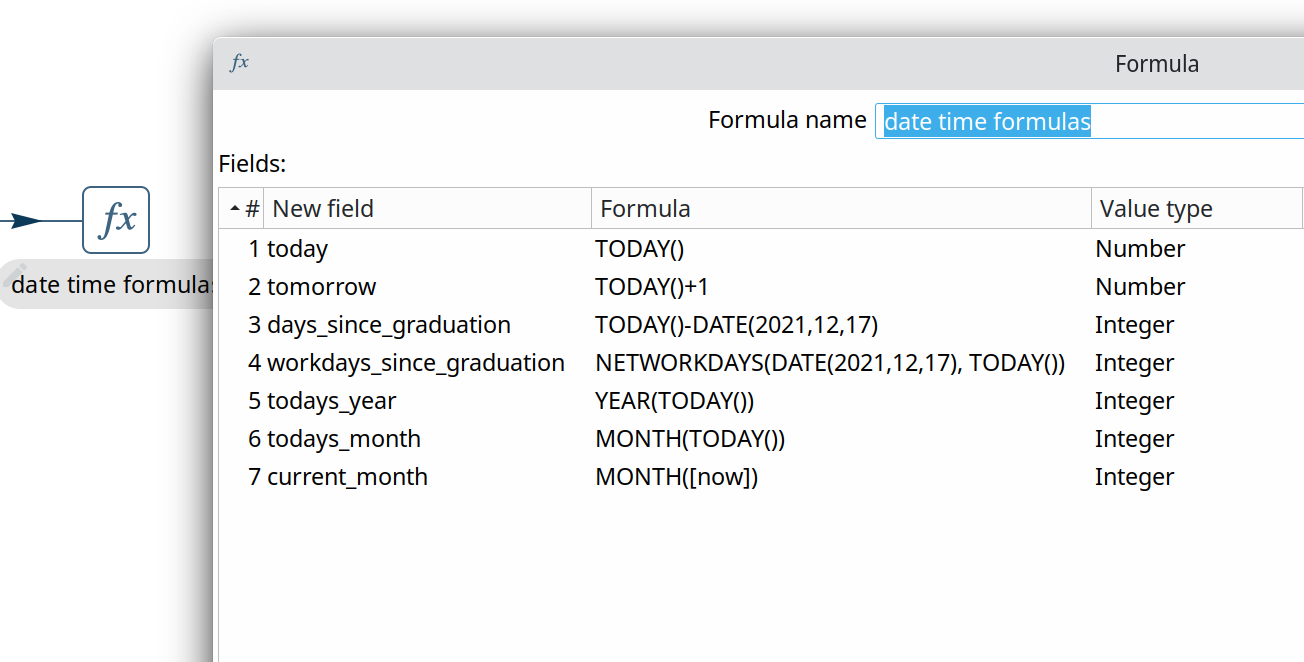
Task: Click the fx icon in dialog title bar
Action: [x=239, y=63]
